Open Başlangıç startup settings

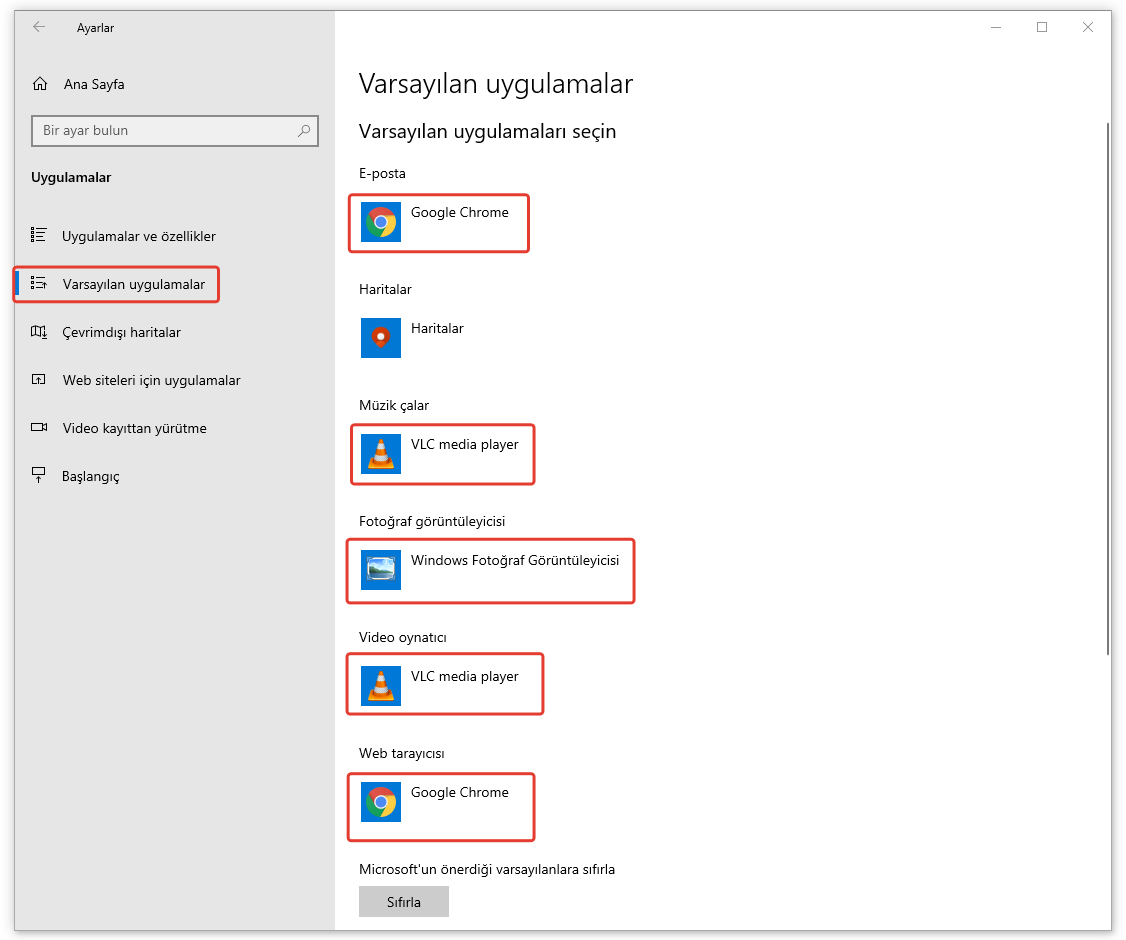(x=90, y=476)
